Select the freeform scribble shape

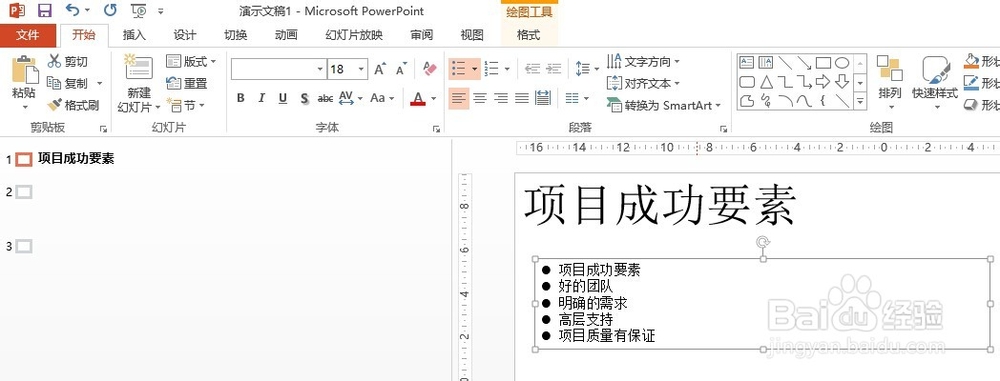coord(766,101)
